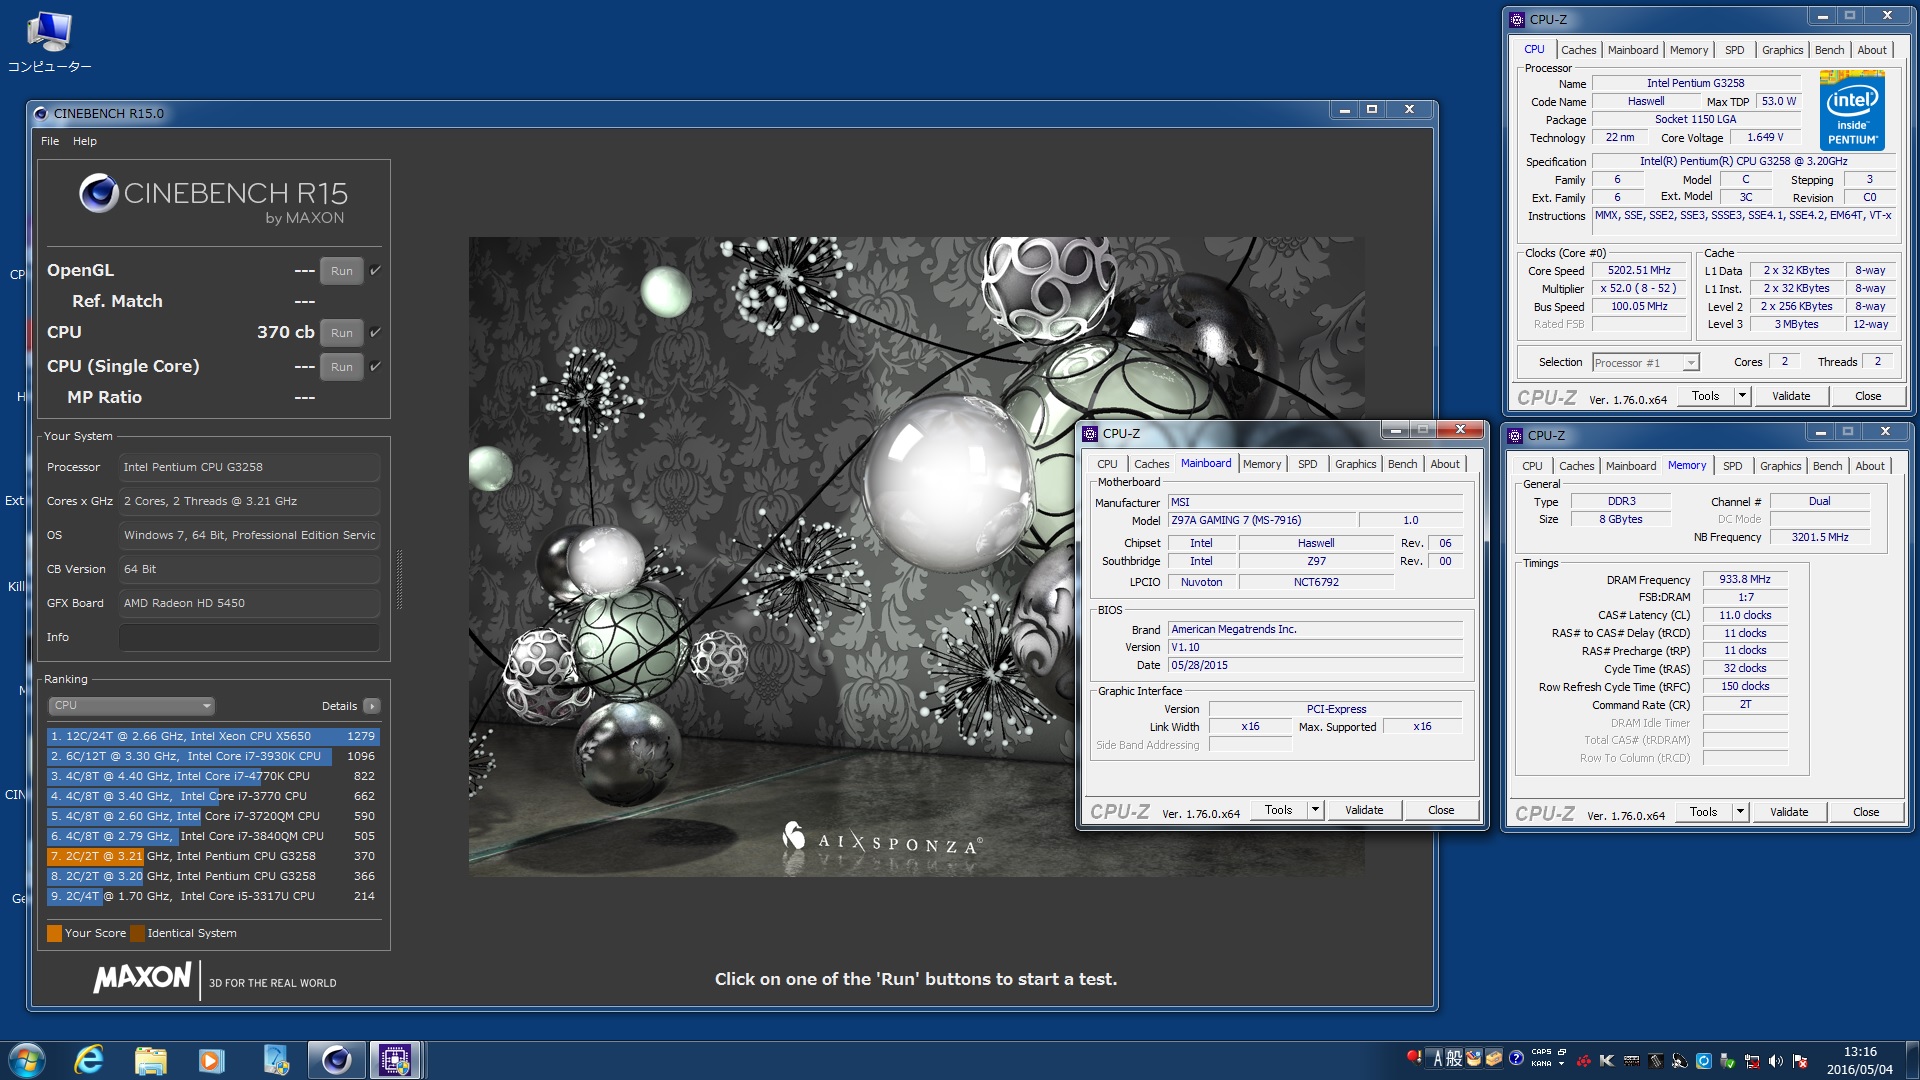Viewport: 1920px width, 1080px height.
Task: Select ranking row Intel Core i7-4770K CPU
Action: pos(213,776)
